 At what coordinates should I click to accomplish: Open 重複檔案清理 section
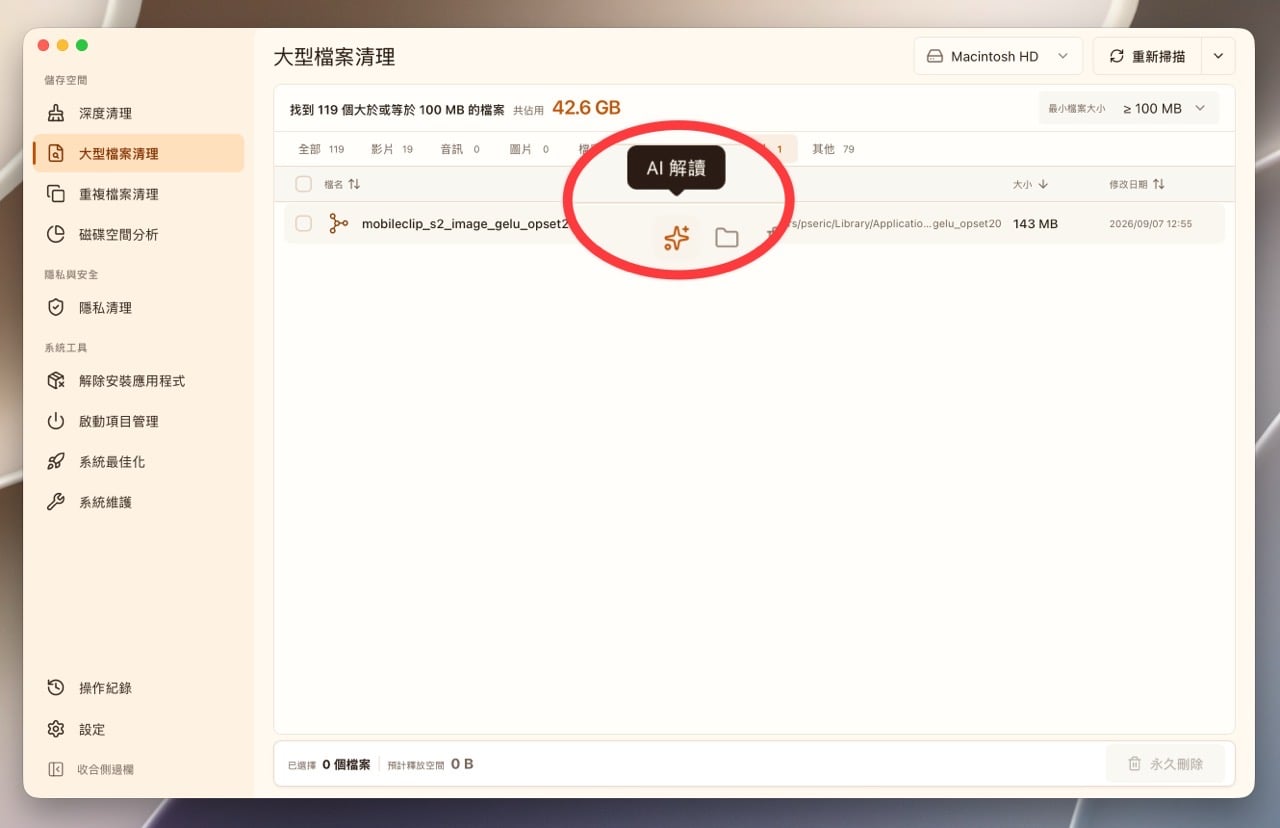pos(138,194)
